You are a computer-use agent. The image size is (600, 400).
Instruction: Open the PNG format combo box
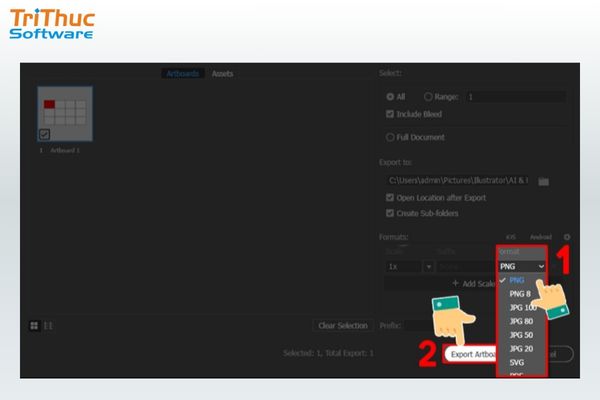[522, 266]
